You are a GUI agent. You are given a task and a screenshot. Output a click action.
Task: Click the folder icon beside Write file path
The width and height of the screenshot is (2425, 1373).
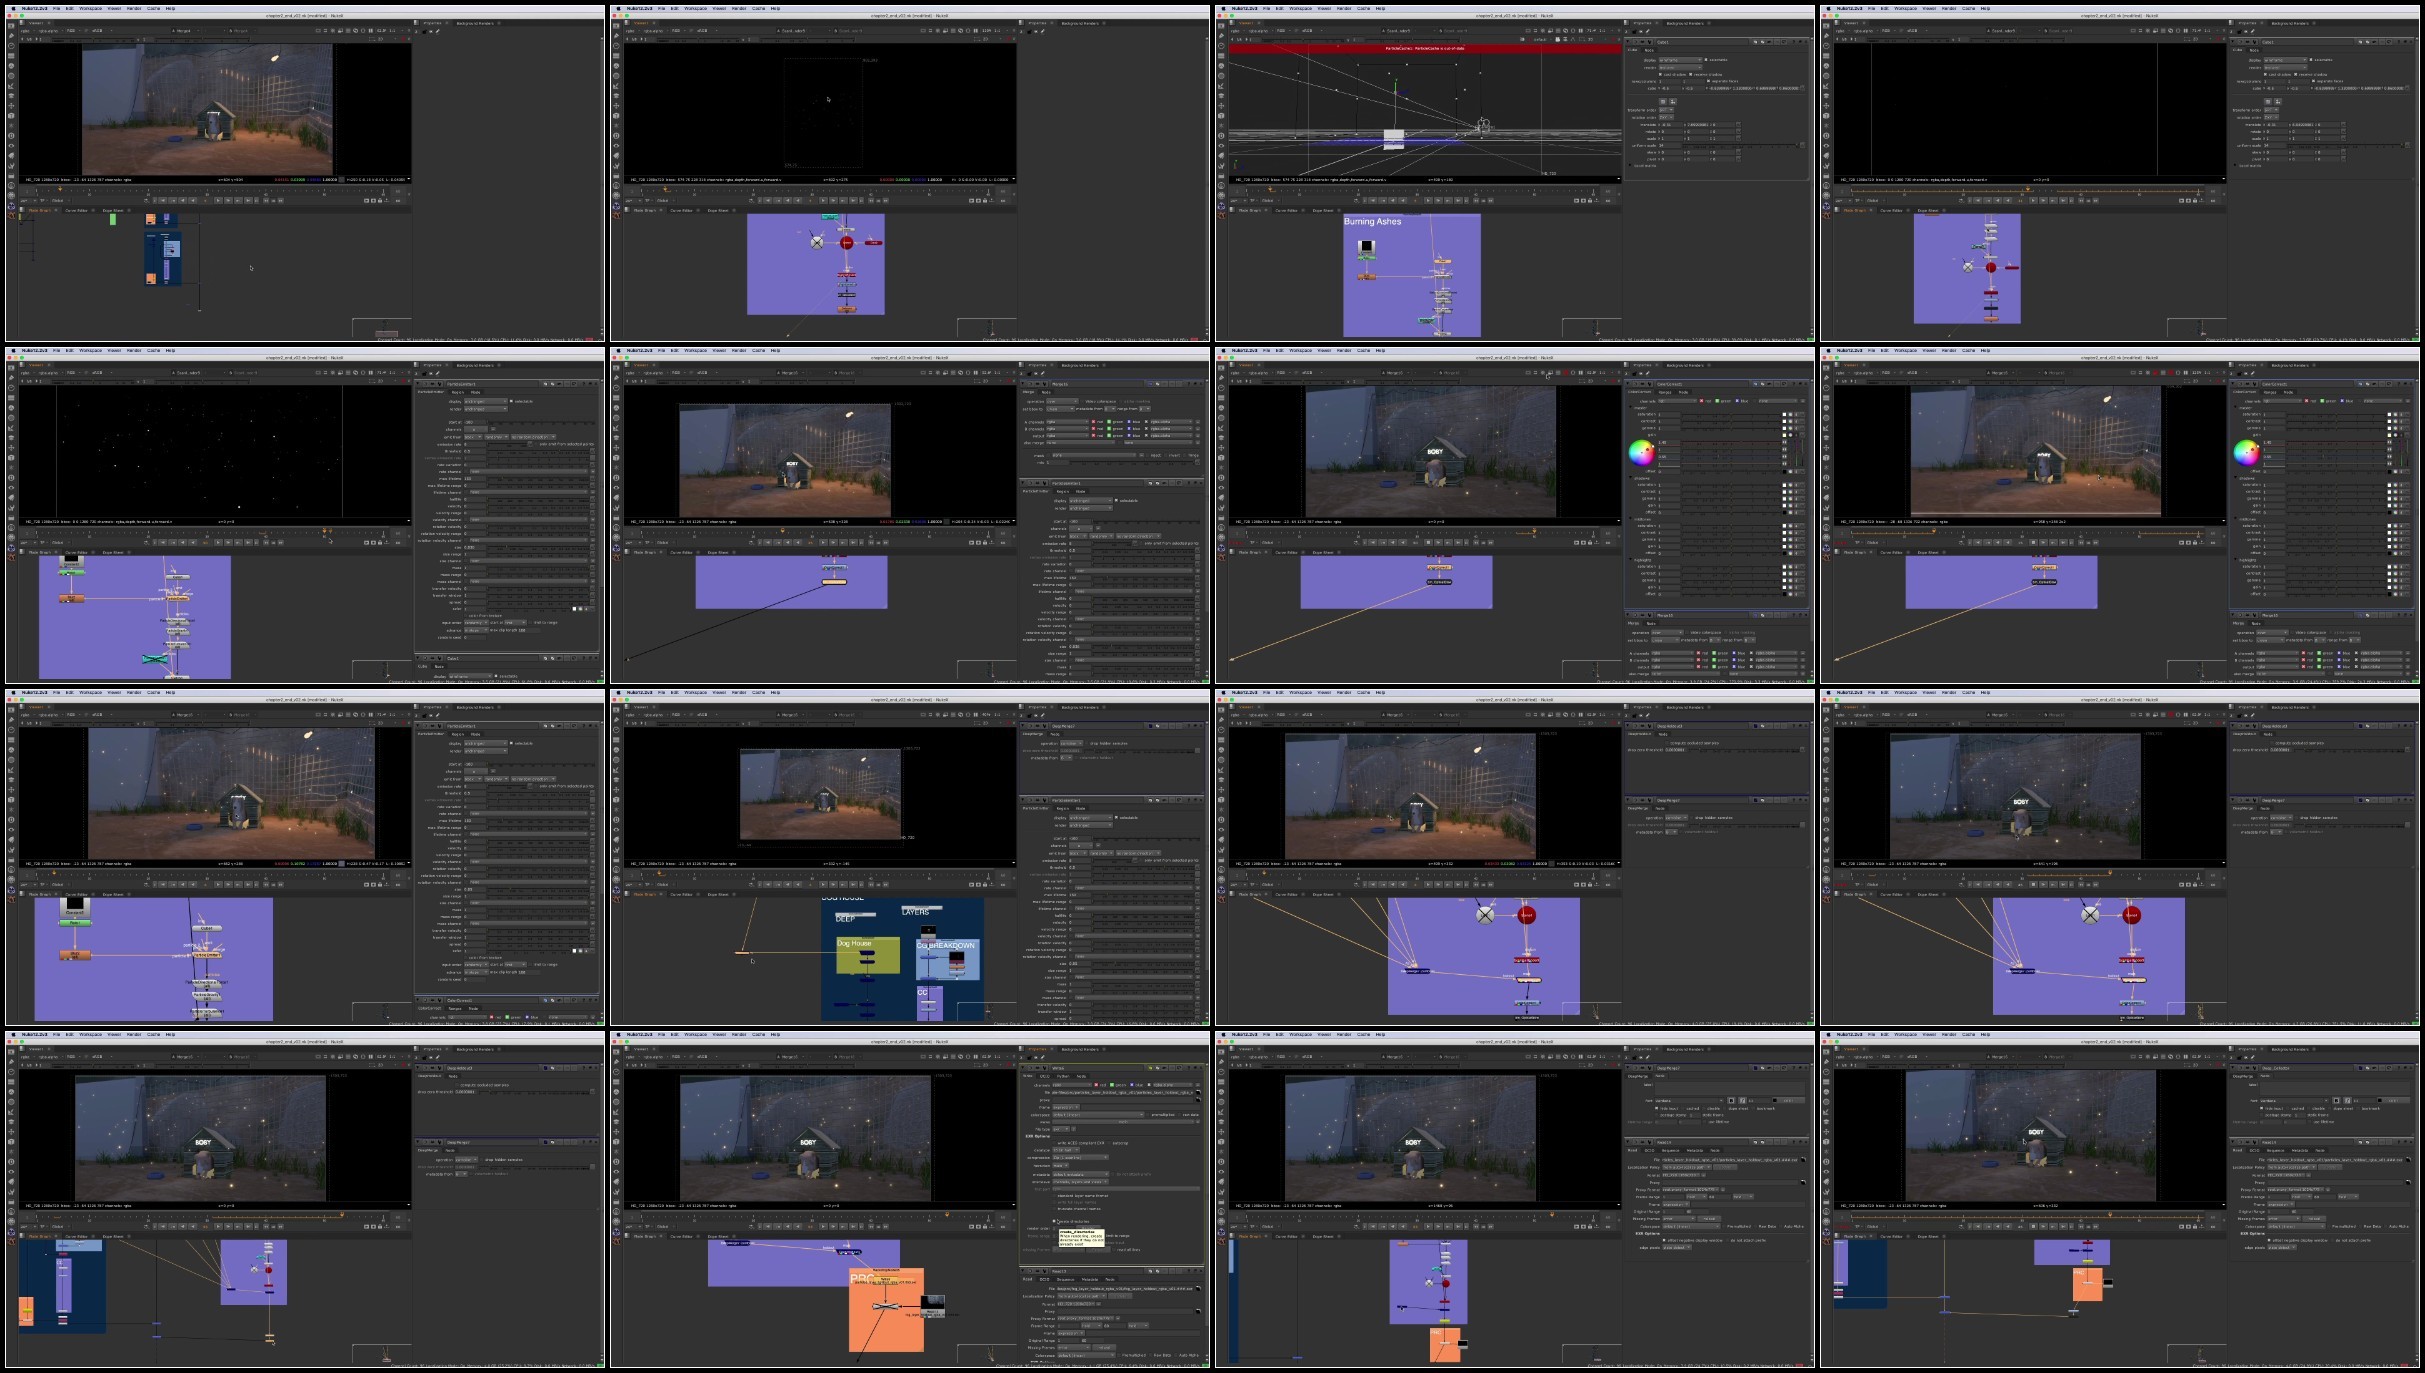coord(1198,1092)
